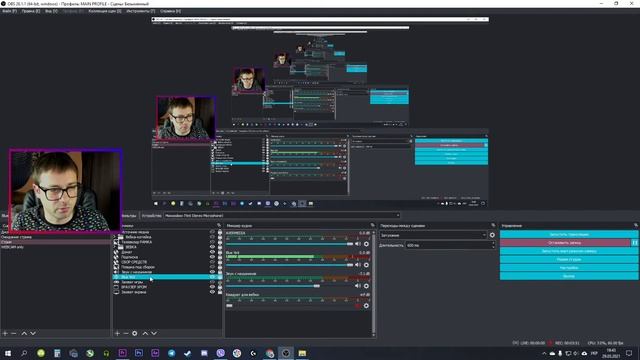Screen dimensions: 640x360
Task: Open the Windows Start menu
Action: (8, 353)
